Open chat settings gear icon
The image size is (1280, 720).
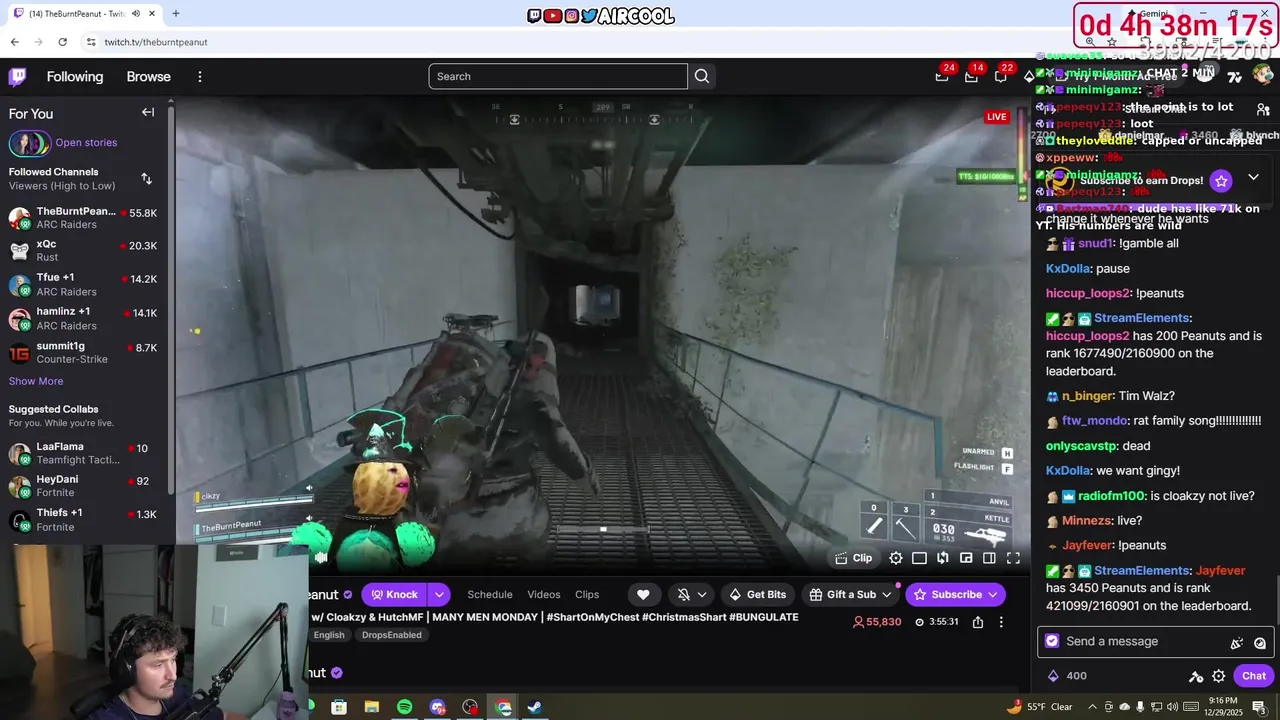(1218, 676)
